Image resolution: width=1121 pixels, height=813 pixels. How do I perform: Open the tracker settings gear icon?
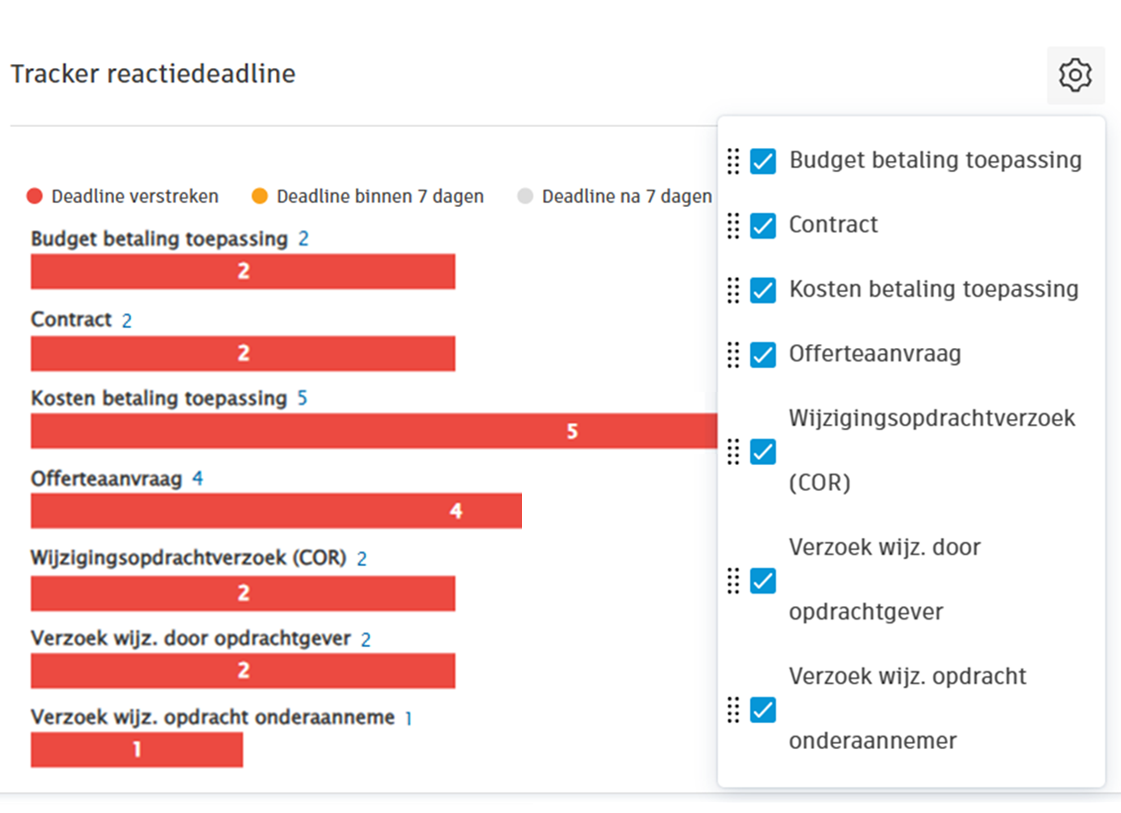click(x=1075, y=75)
